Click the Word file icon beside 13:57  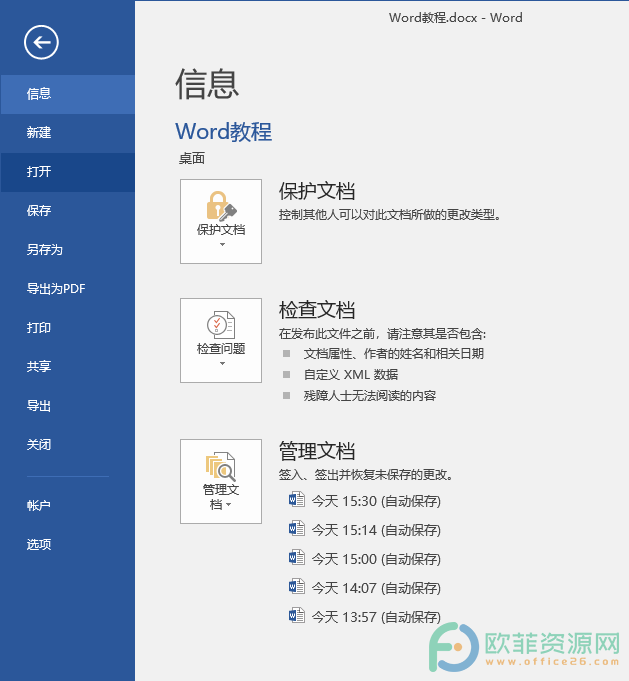[297, 615]
